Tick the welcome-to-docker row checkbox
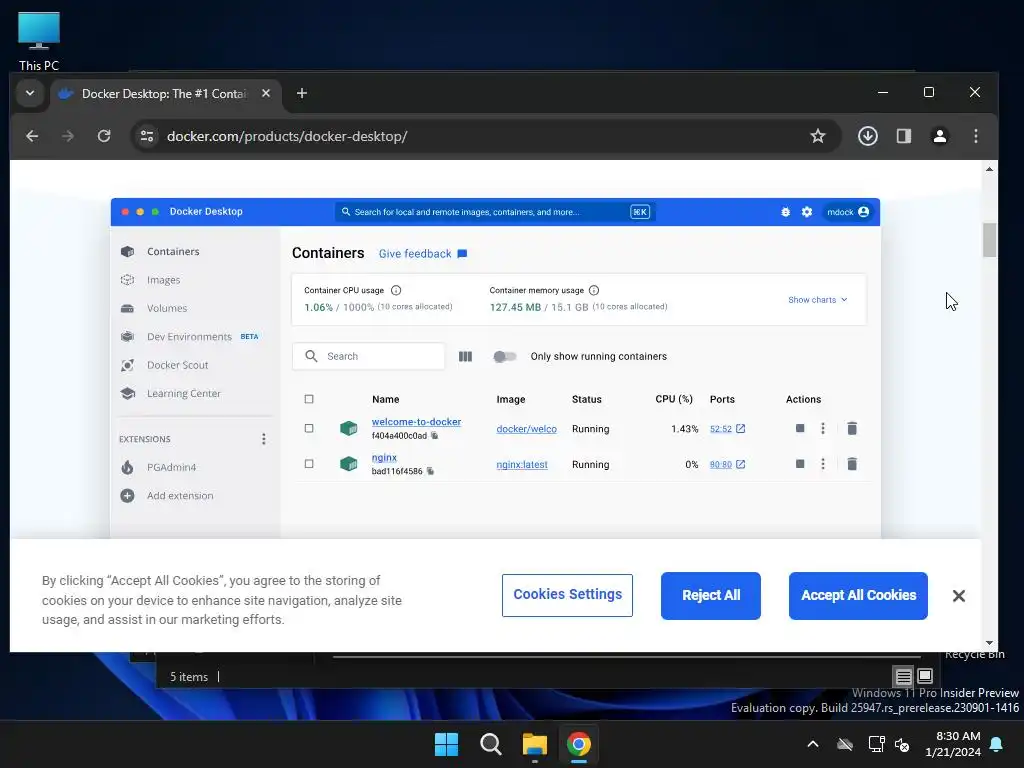 tap(309, 428)
